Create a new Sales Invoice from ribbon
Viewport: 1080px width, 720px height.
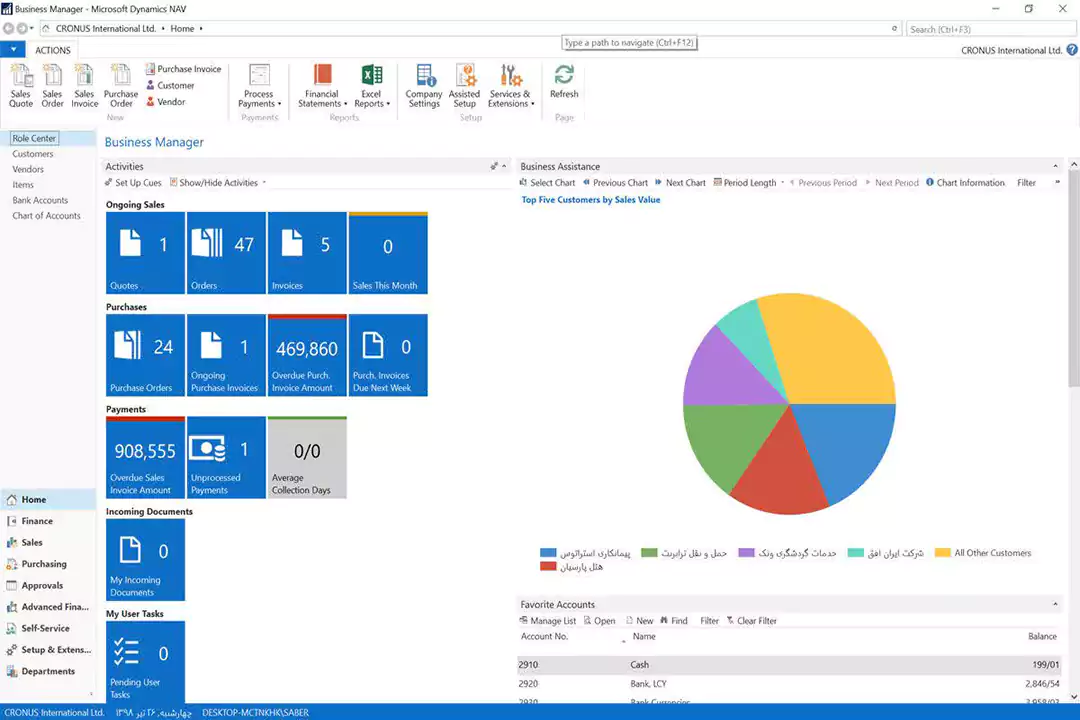(85, 85)
